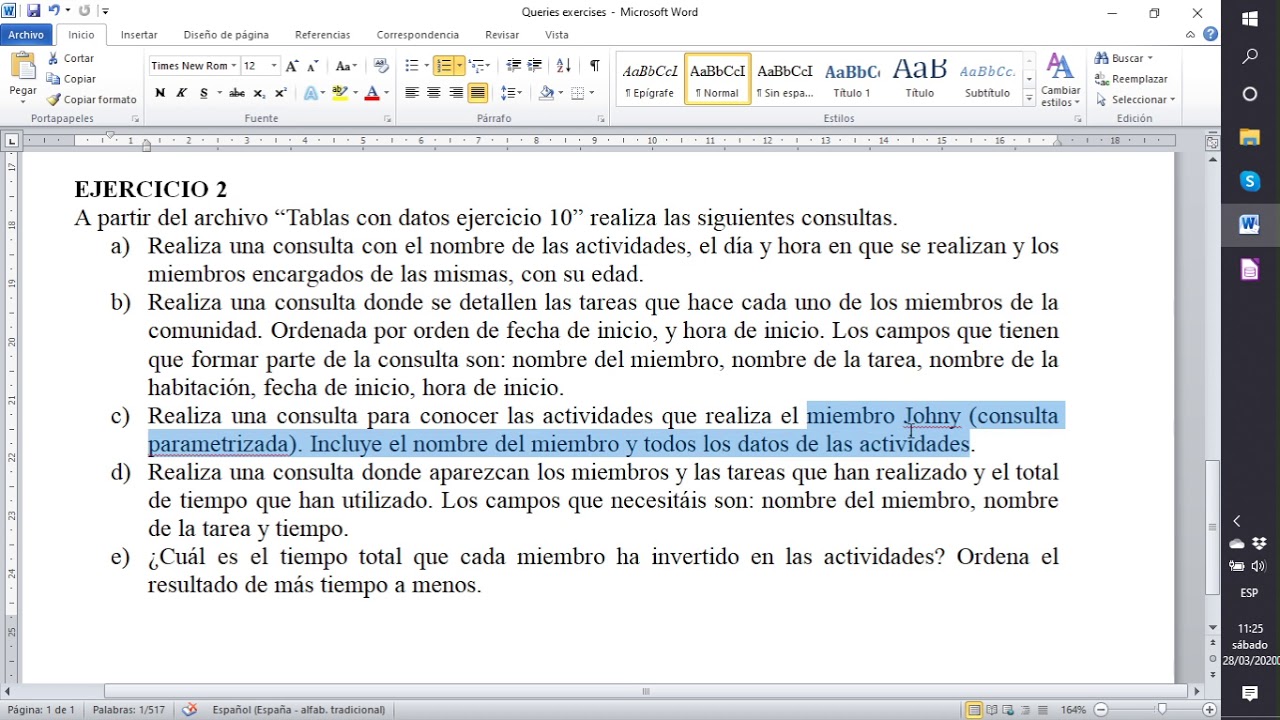
Task: Apply the Título 1 style
Action: (x=852, y=79)
